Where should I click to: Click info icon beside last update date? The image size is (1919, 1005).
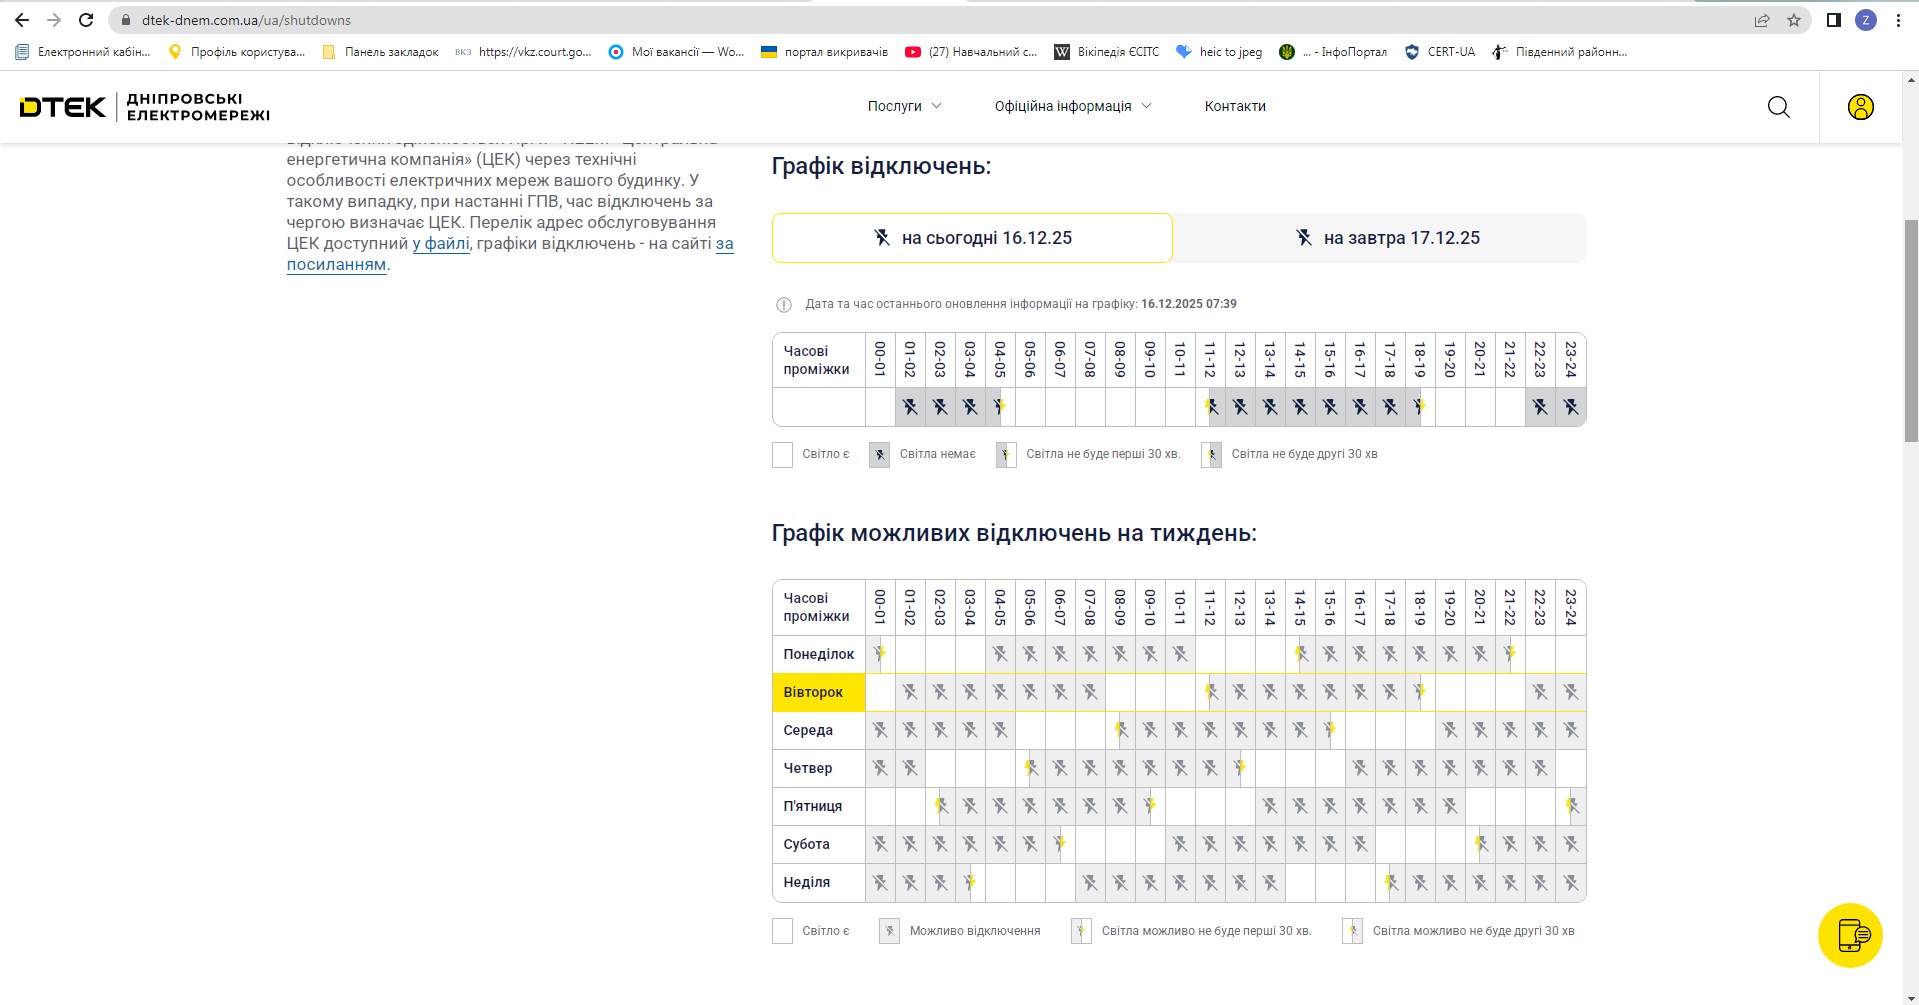point(784,305)
